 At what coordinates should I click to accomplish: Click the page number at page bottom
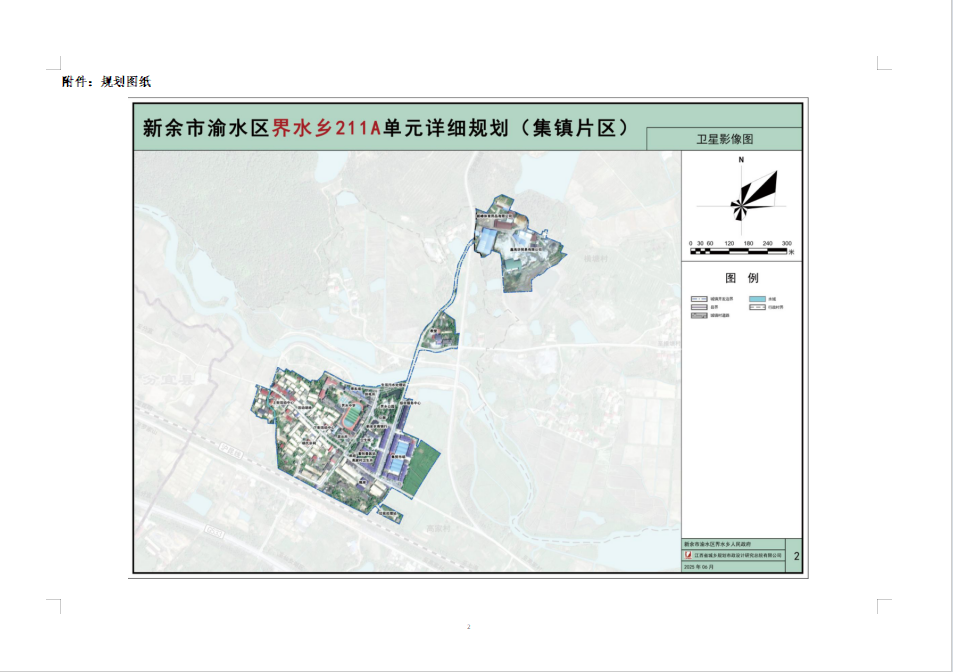coord(468,627)
